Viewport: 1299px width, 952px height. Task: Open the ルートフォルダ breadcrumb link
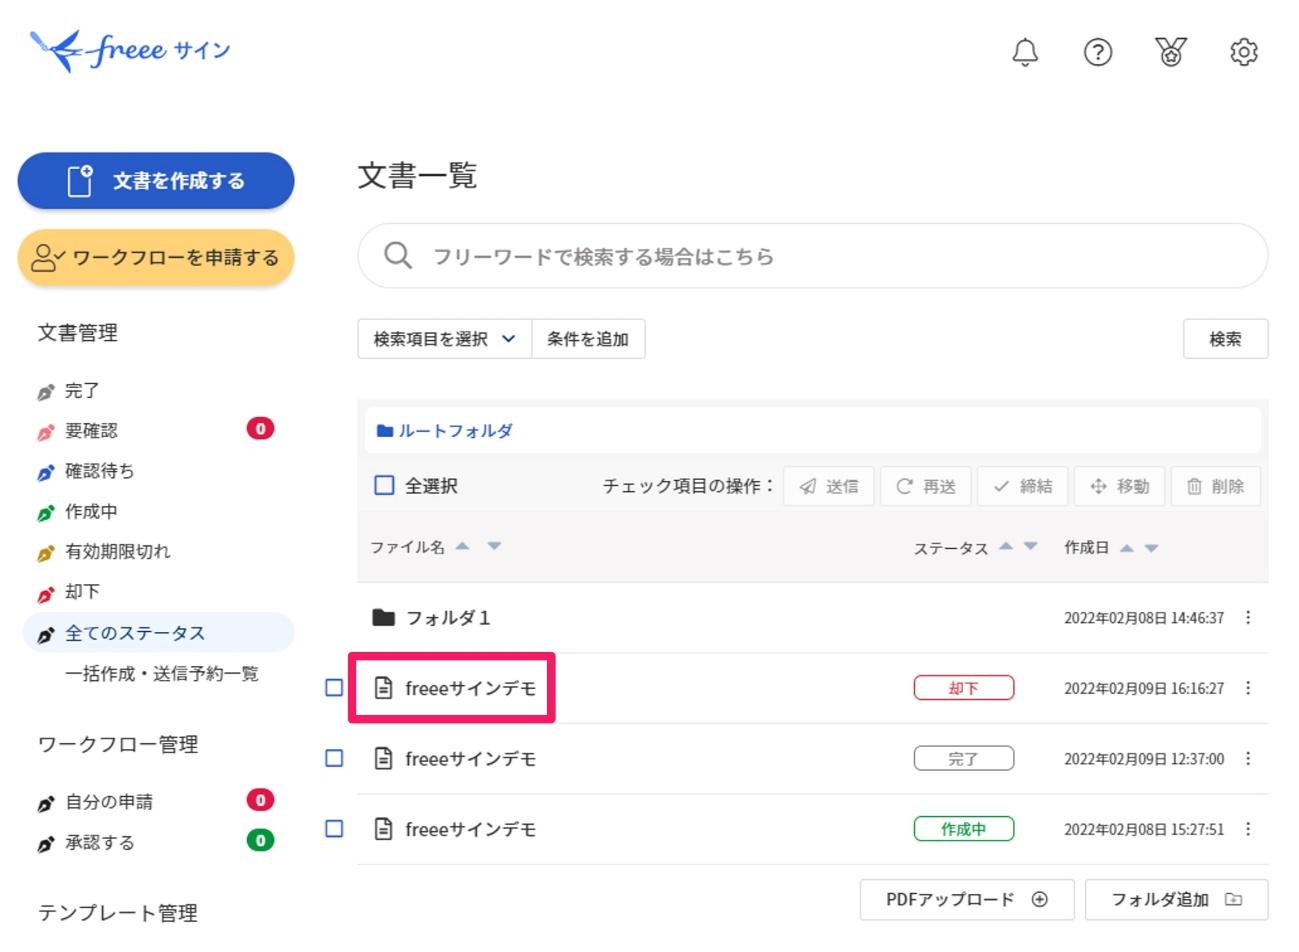point(455,431)
